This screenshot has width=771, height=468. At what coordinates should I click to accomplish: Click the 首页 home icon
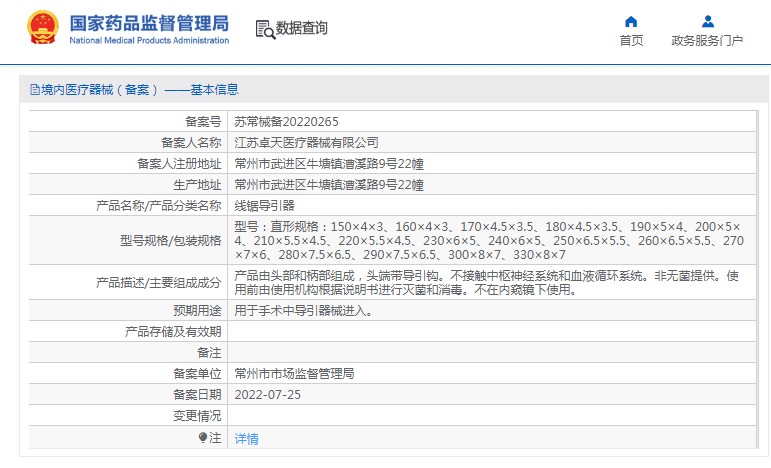631,22
